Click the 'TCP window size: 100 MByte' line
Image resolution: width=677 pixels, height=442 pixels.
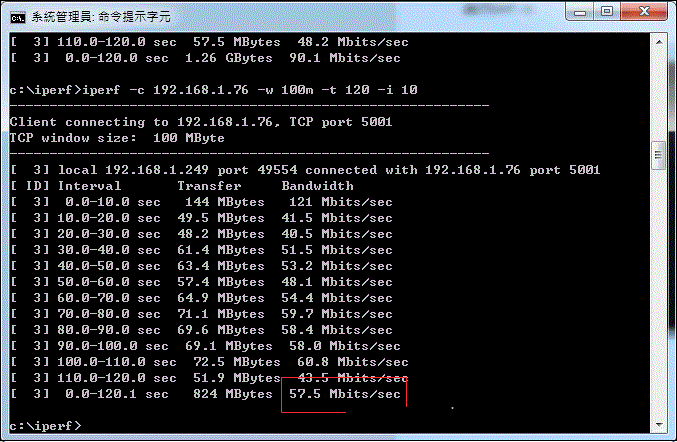tap(117, 138)
